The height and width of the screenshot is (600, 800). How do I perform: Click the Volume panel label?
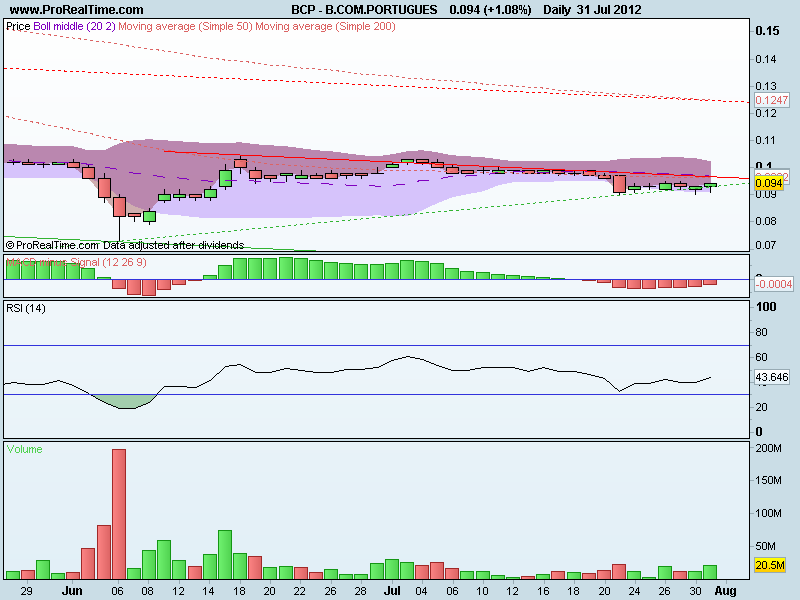tap(24, 449)
